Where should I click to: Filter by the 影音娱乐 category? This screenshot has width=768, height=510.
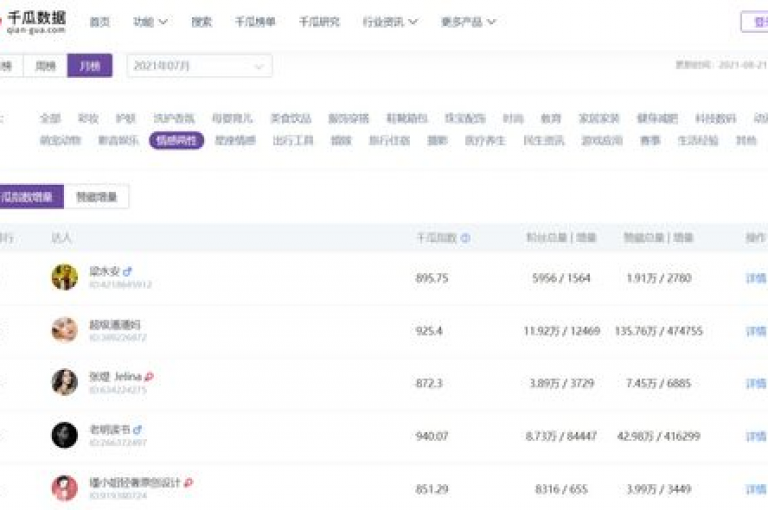coord(119,141)
